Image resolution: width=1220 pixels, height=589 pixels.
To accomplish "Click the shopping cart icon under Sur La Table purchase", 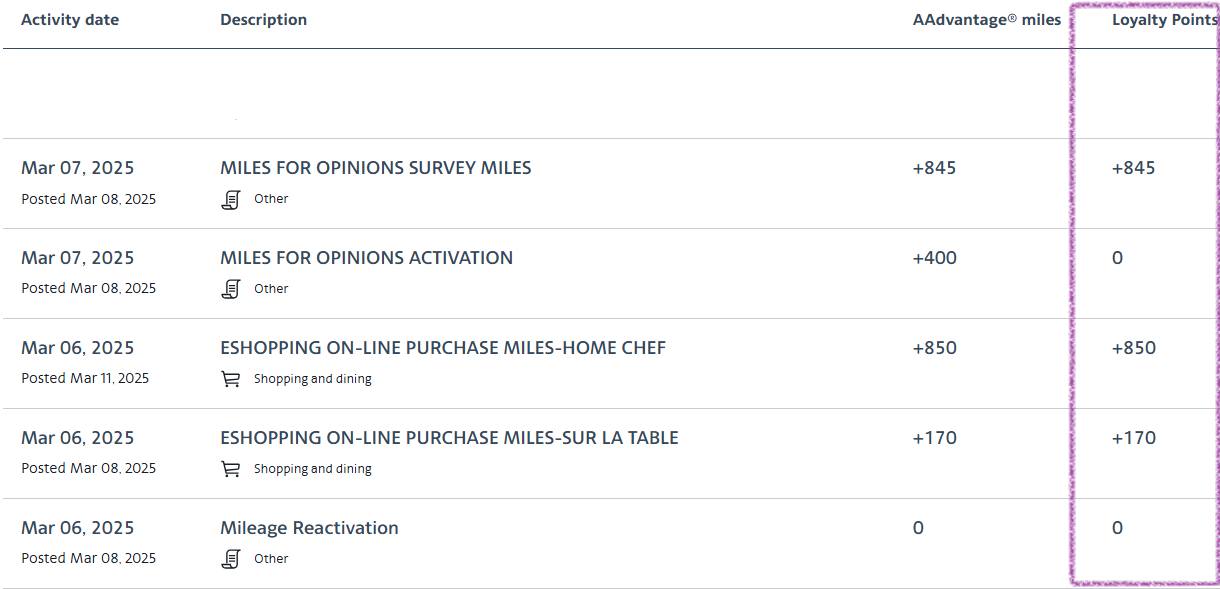I will tap(231, 469).
